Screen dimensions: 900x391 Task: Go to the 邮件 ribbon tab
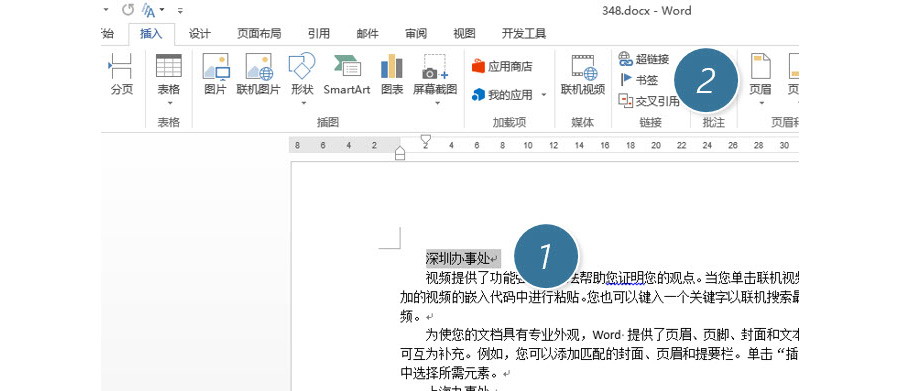tap(367, 34)
